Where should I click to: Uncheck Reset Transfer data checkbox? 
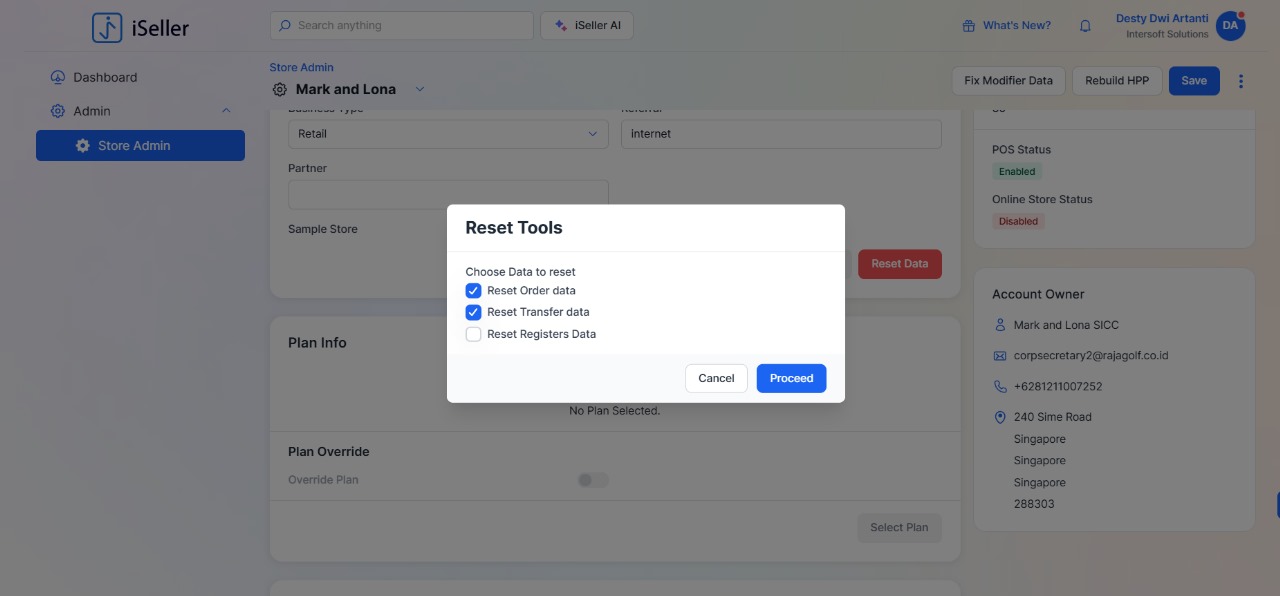(473, 312)
